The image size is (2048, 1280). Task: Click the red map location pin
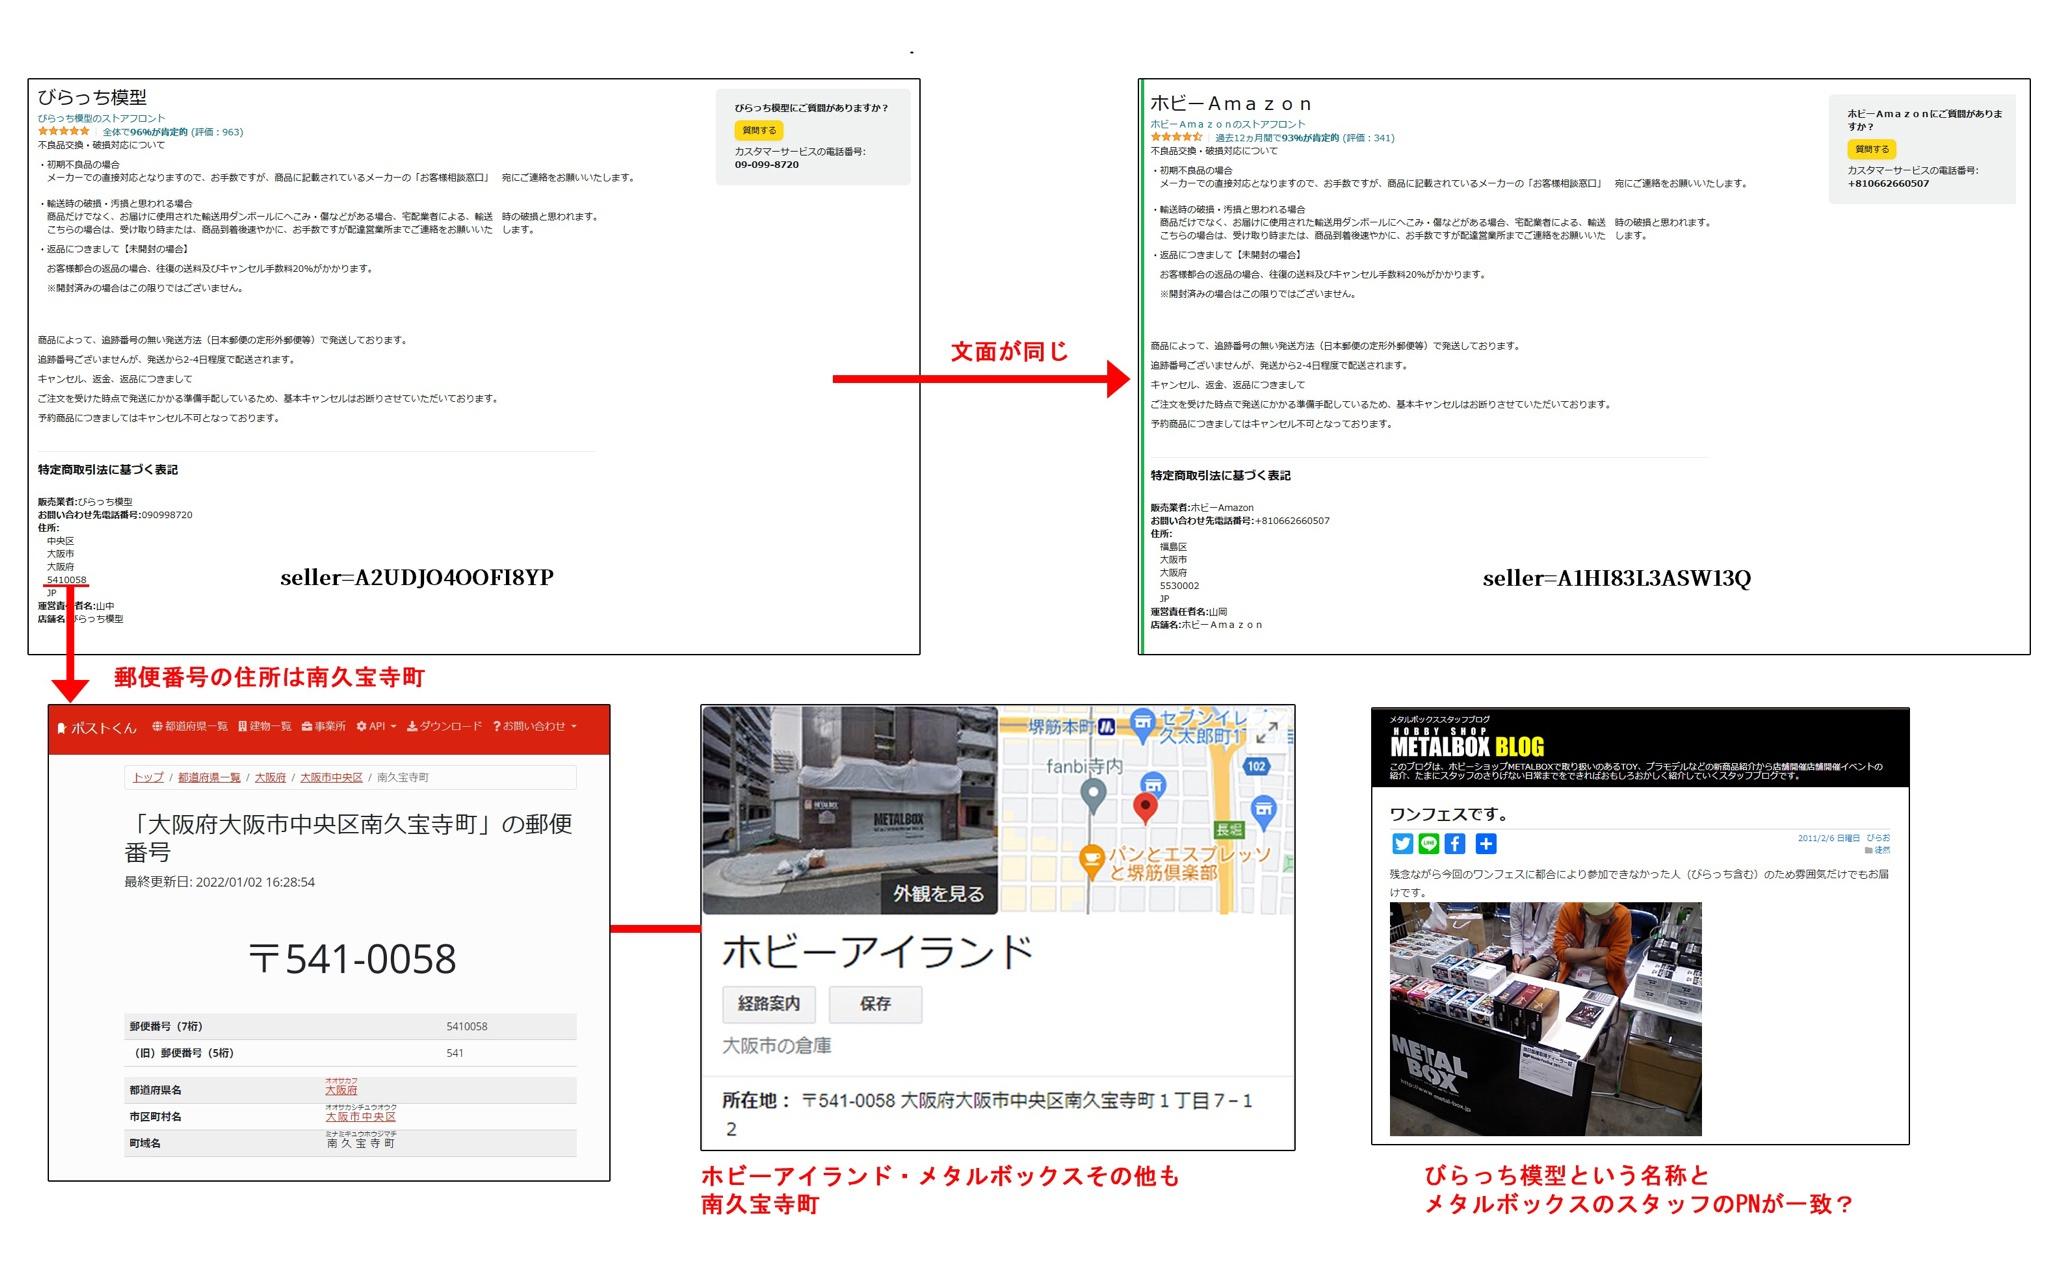[x=1145, y=807]
